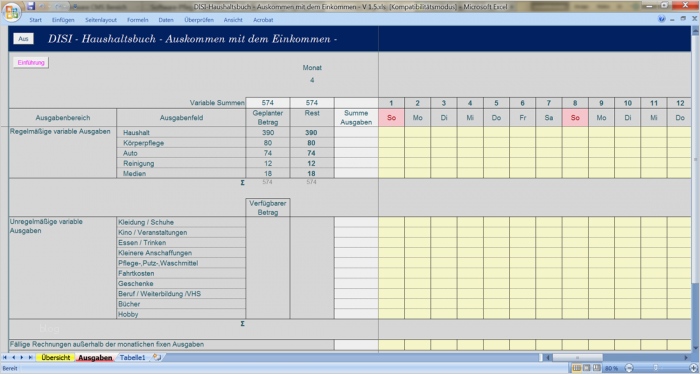The height and width of the screenshot is (374, 700).
Task: Click the horizontal scrollbar right arrow
Action: [x=686, y=357]
